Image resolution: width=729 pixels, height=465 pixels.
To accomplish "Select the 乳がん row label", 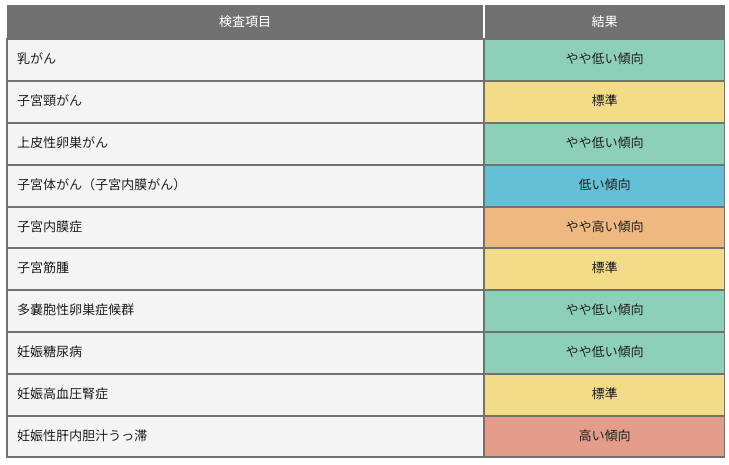I will tap(37, 59).
